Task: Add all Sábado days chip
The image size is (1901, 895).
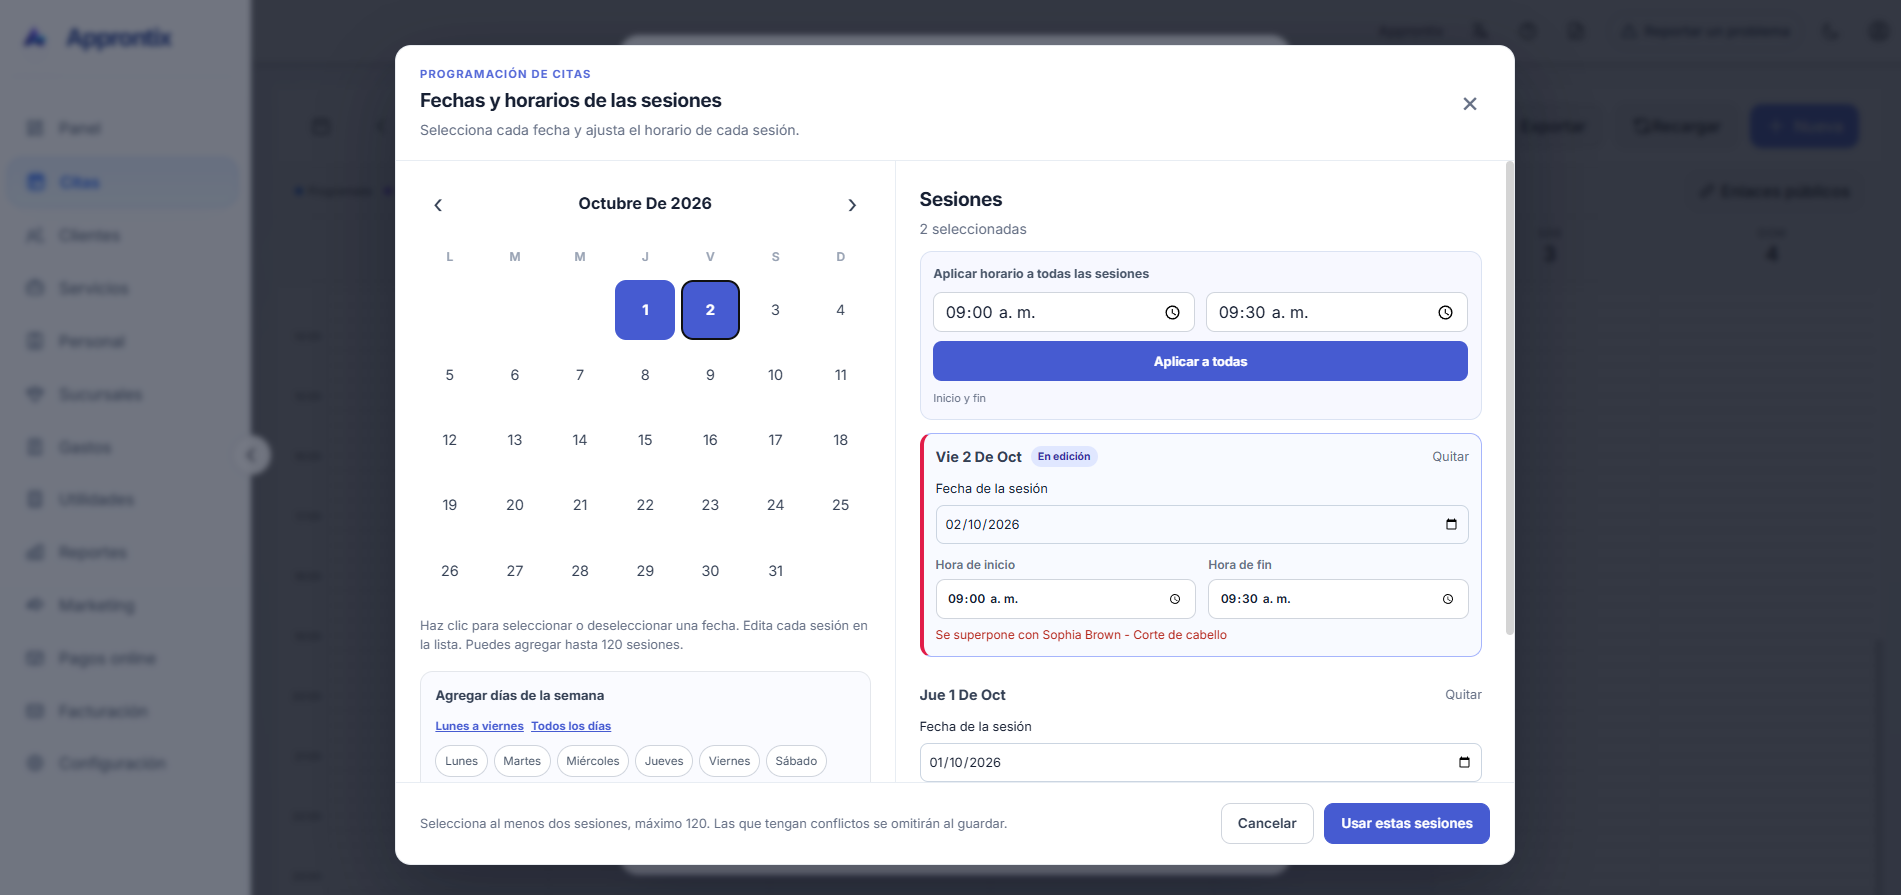Action: (796, 761)
